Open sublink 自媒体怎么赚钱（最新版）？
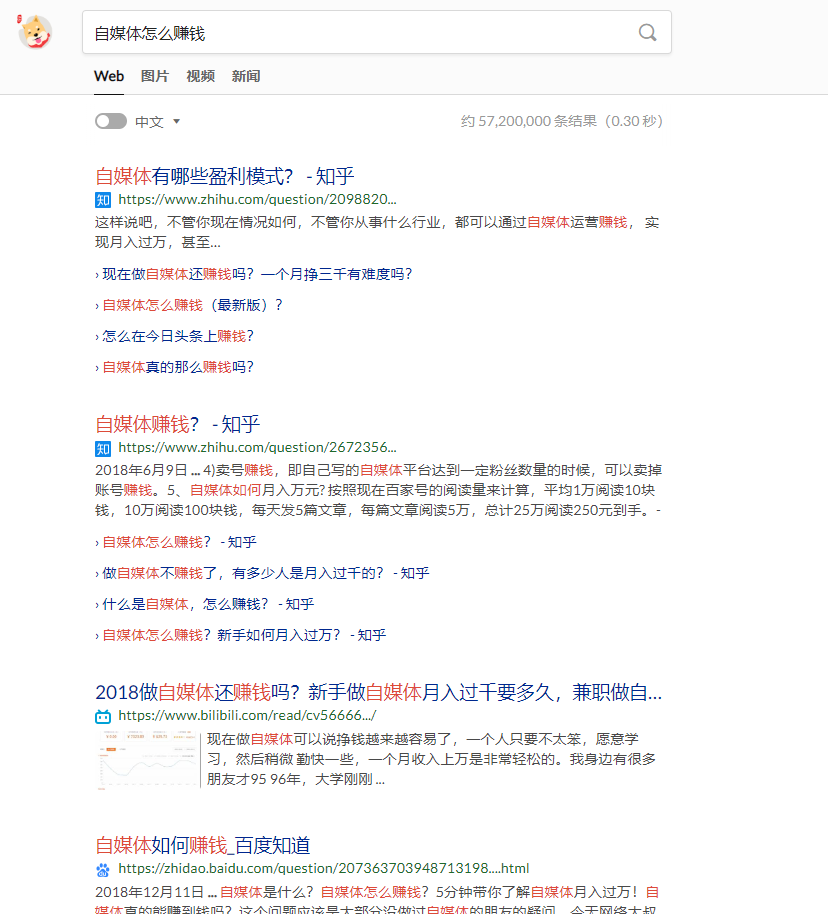Image resolution: width=828 pixels, height=914 pixels. [192, 305]
